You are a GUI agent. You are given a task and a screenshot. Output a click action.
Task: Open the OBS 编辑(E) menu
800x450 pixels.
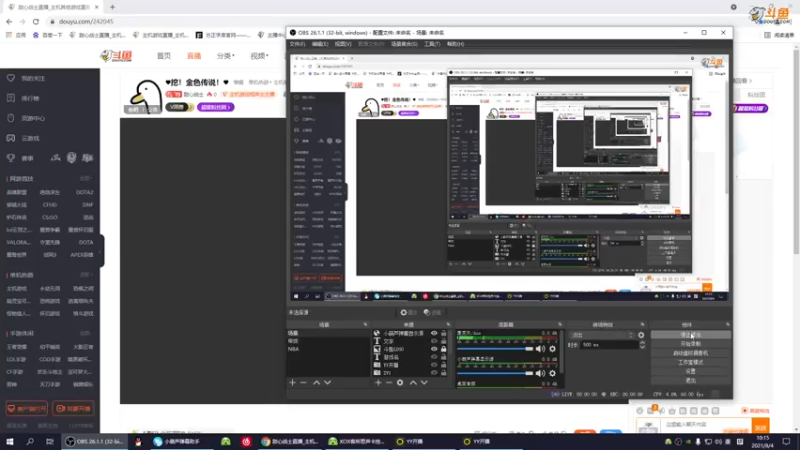click(x=320, y=44)
